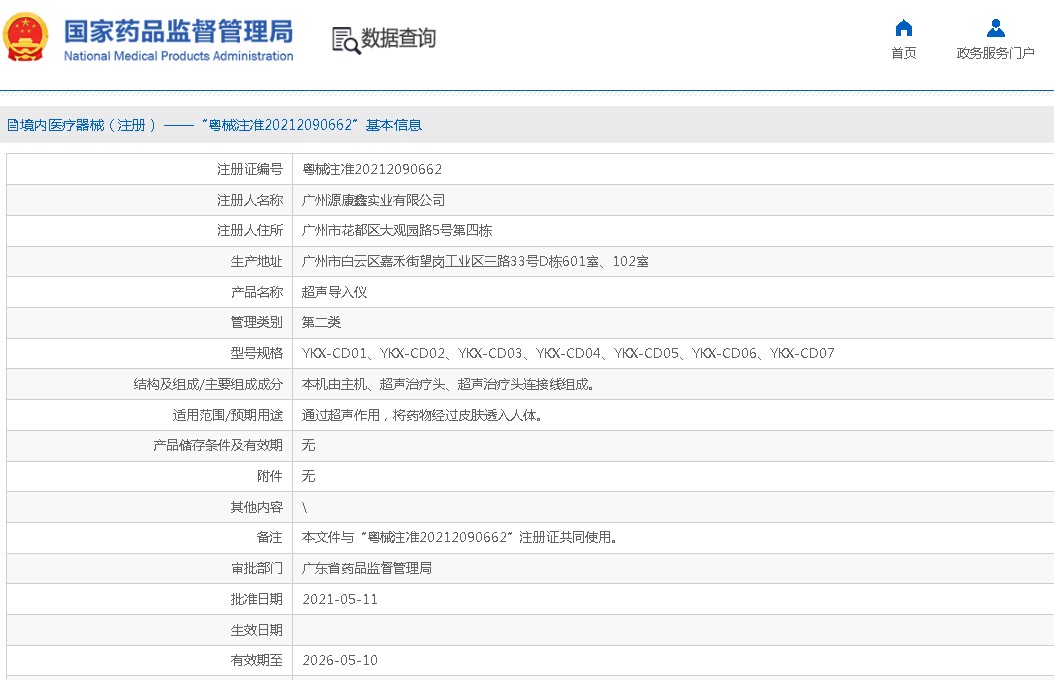Click the 产品名称 label
The image size is (1054, 680).
(x=257, y=292)
